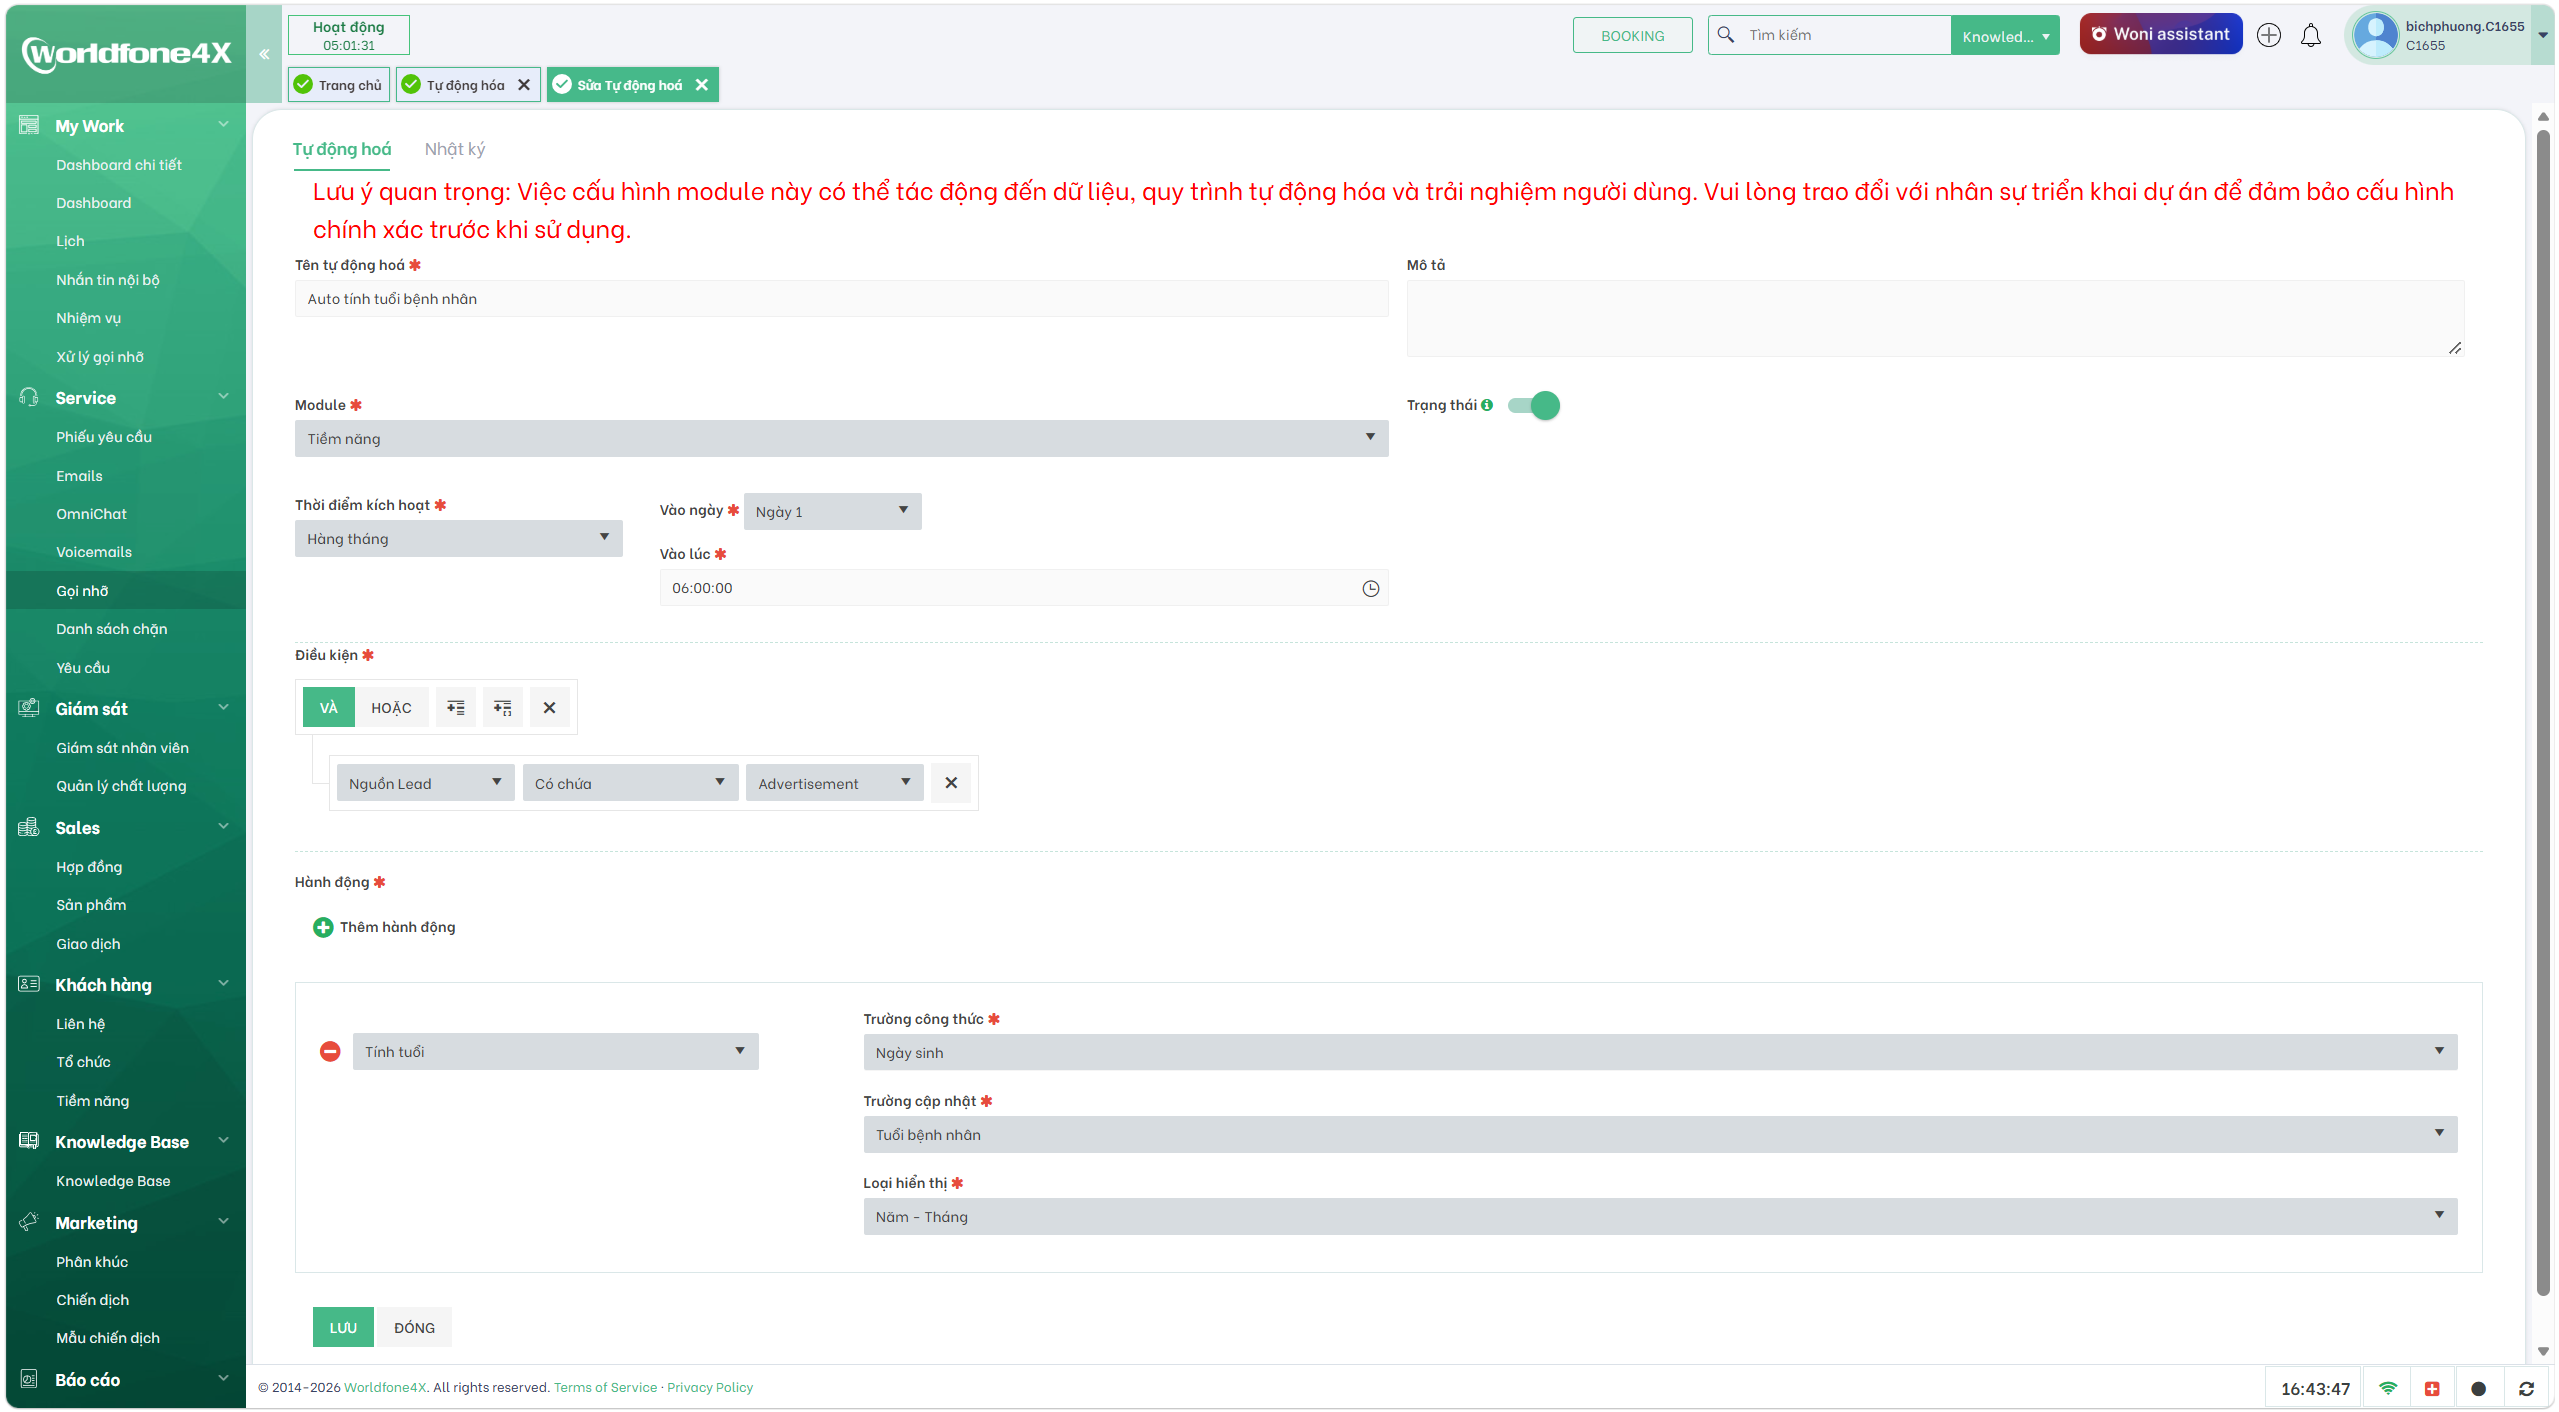The image size is (2559, 1412).
Task: Open the Hàng tháng trigger dropdown
Action: (x=458, y=538)
